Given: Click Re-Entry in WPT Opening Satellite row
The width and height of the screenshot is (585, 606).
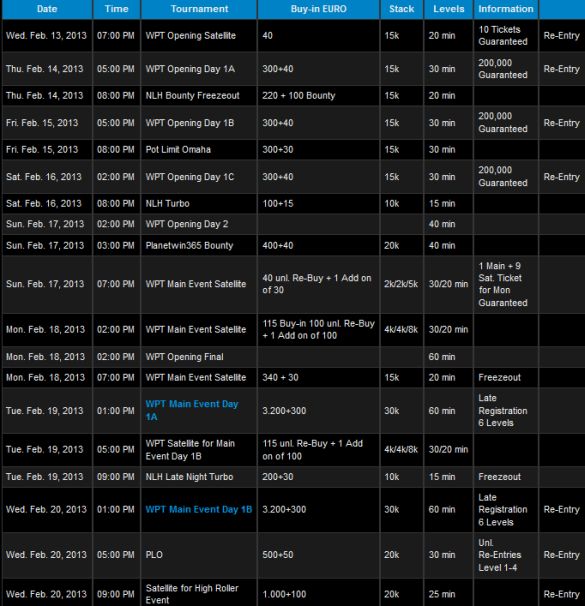Looking at the screenshot, I should (x=561, y=36).
